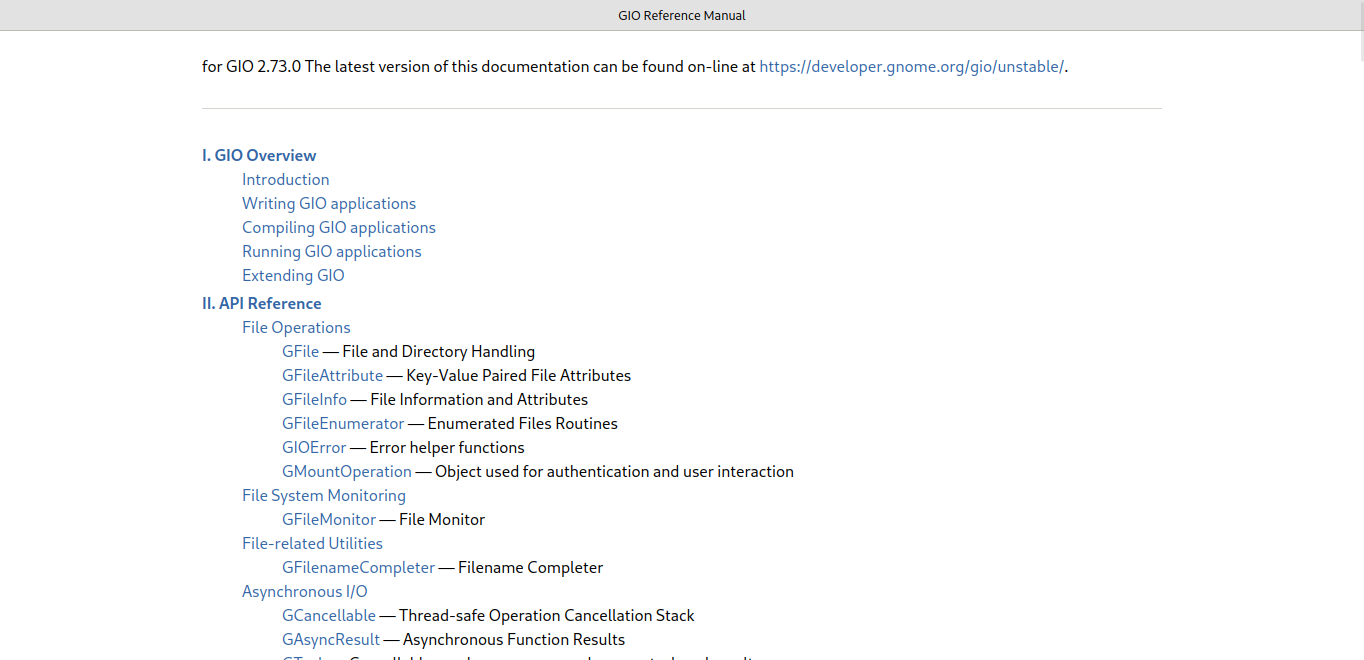Open the GIOError reference page
This screenshot has width=1364, height=660.
click(x=314, y=447)
